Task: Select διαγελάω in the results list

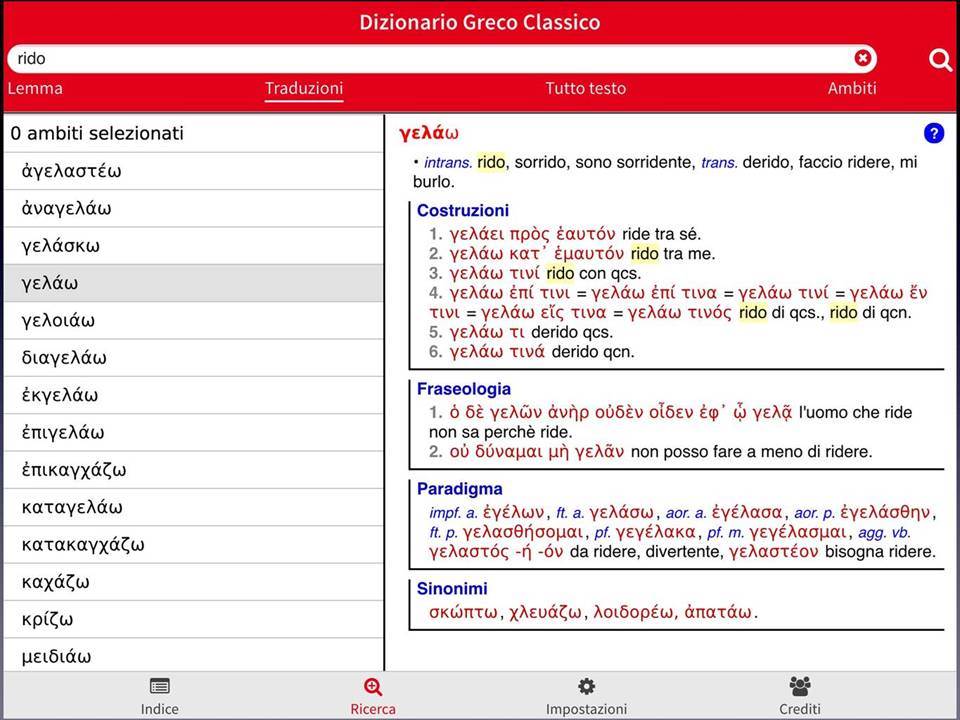Action: pos(193,358)
